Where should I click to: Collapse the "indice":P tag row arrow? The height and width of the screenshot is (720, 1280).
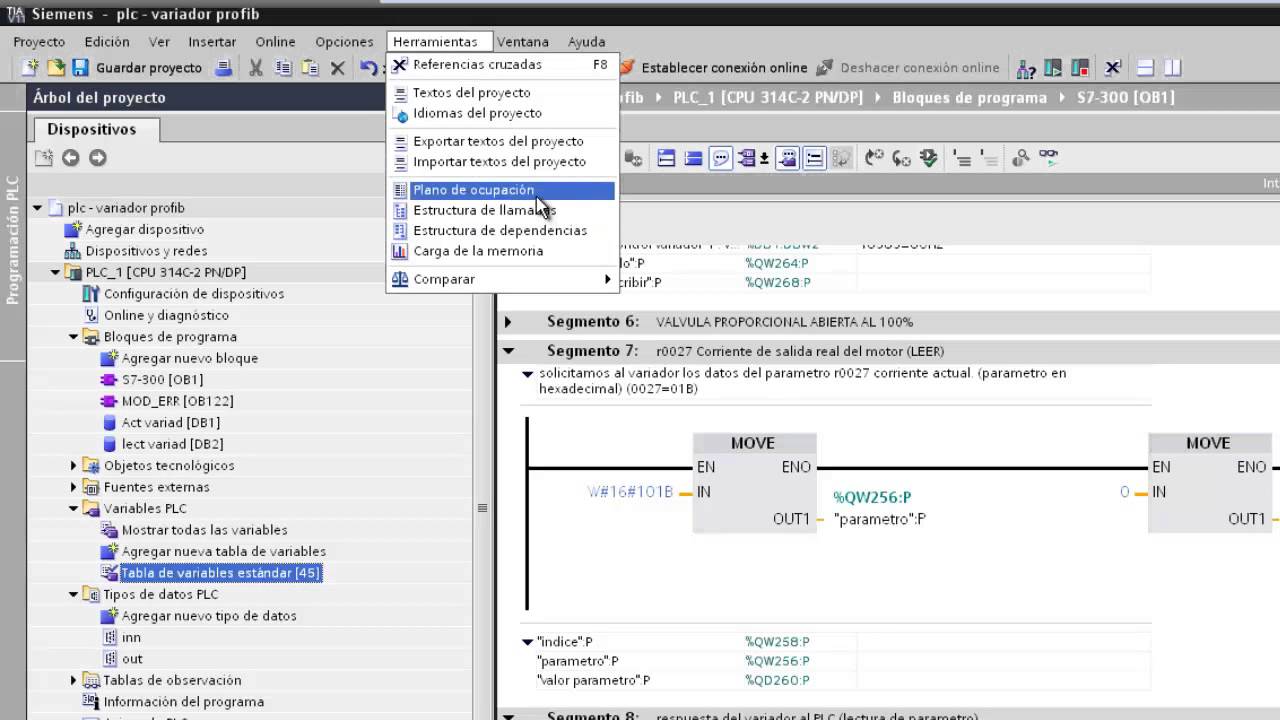coord(527,642)
